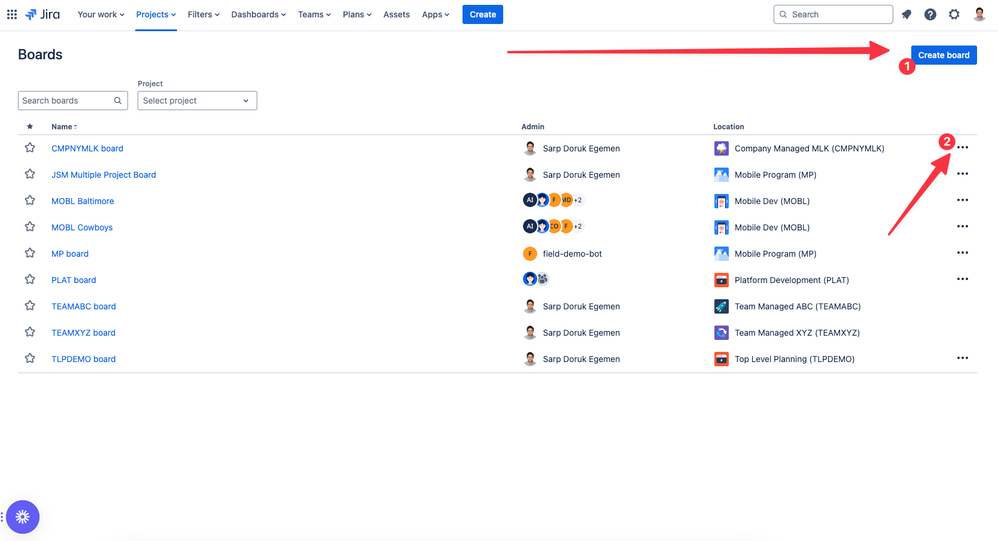The height and width of the screenshot is (541, 998).
Task: Expand the Teams menu
Action: 314,14
